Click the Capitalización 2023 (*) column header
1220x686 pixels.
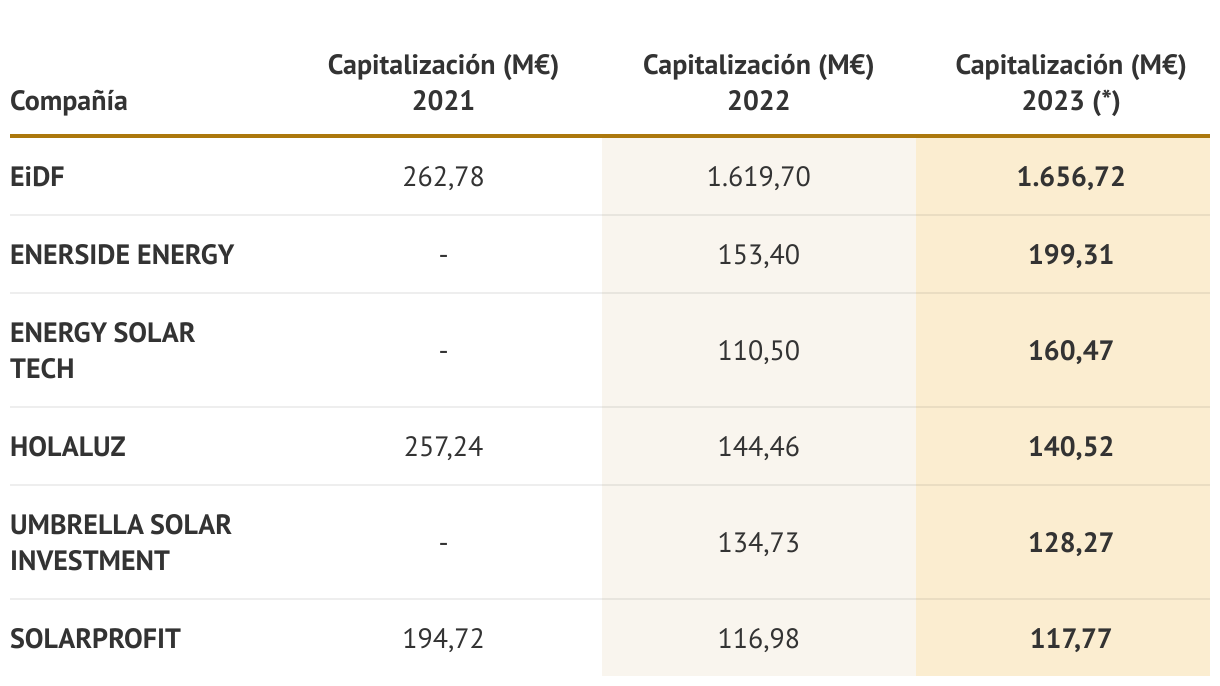1070,83
